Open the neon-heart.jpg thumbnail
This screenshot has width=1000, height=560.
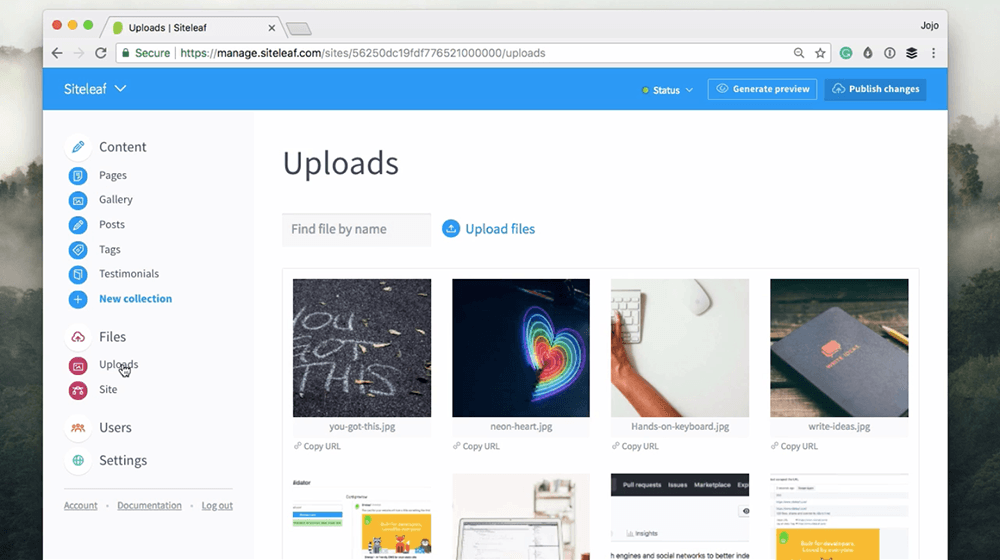tap(521, 348)
